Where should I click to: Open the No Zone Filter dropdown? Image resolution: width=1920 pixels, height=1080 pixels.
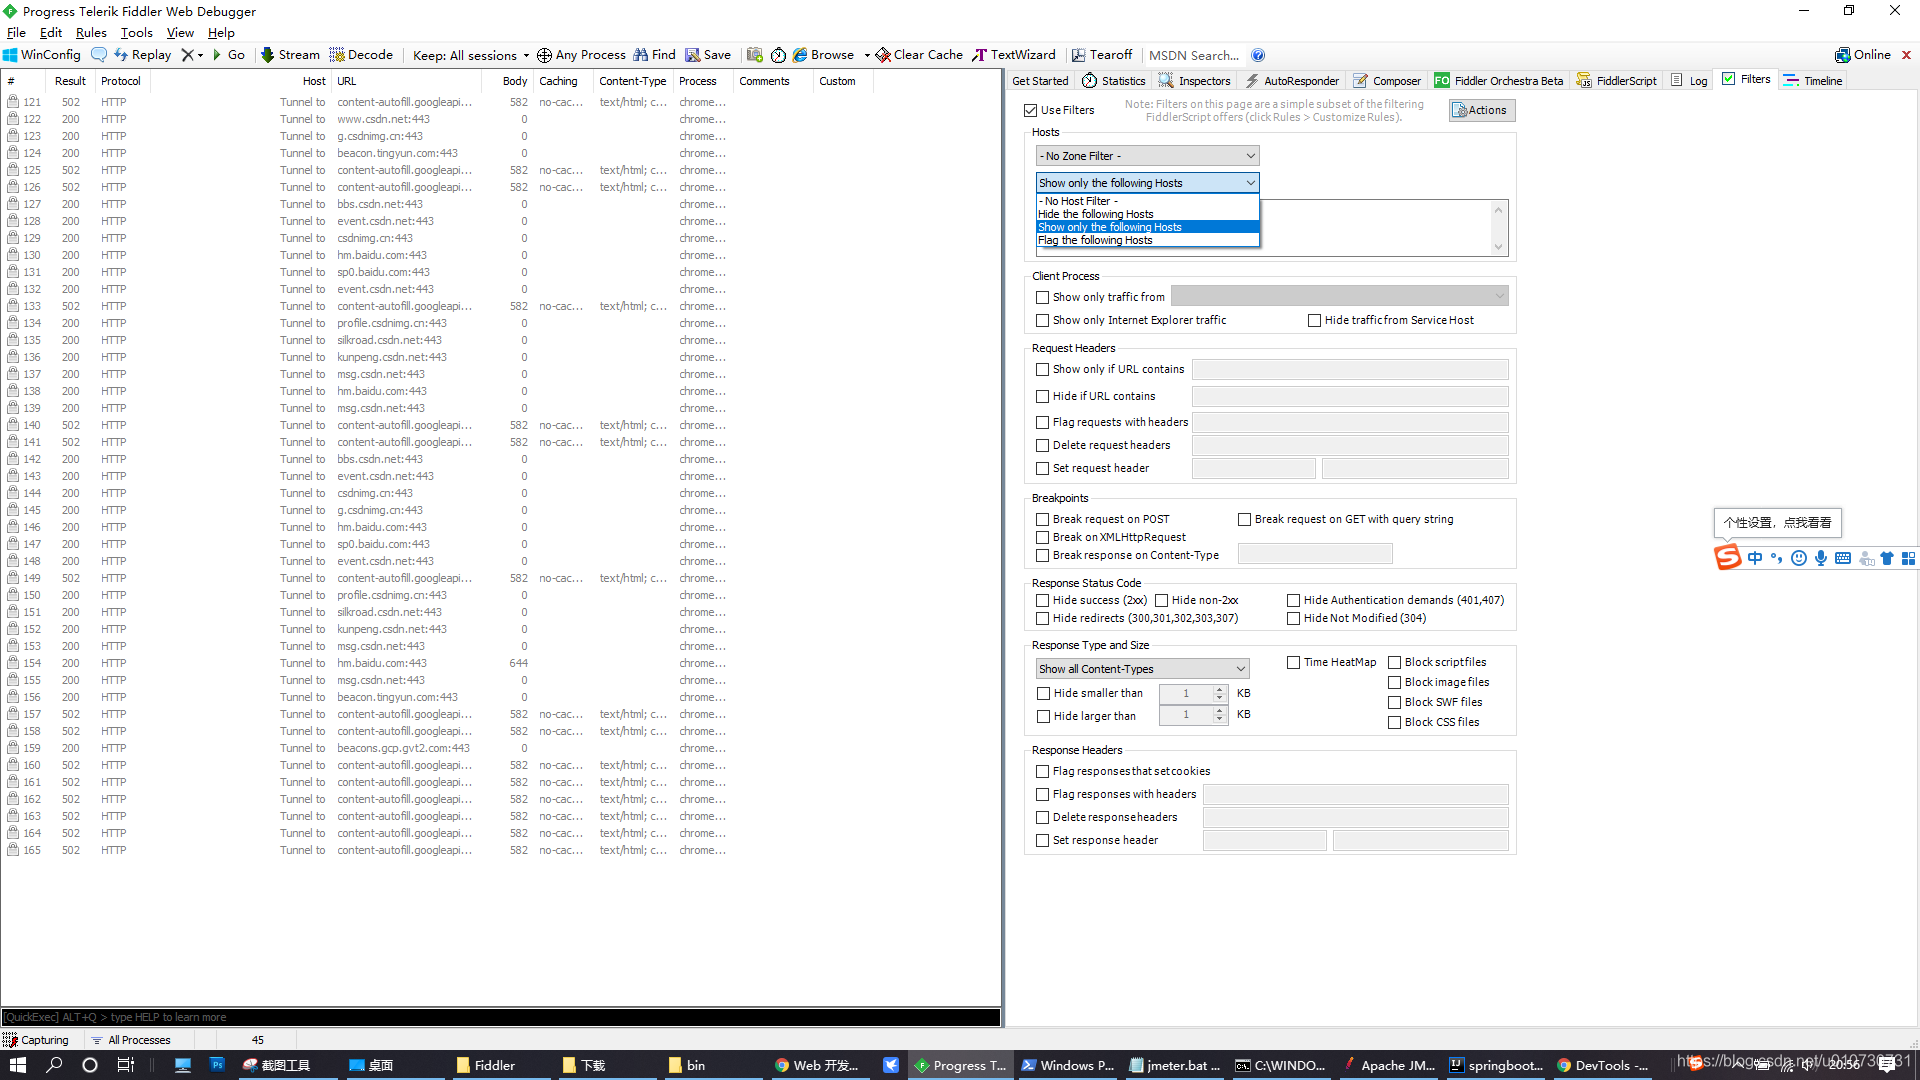point(1147,156)
